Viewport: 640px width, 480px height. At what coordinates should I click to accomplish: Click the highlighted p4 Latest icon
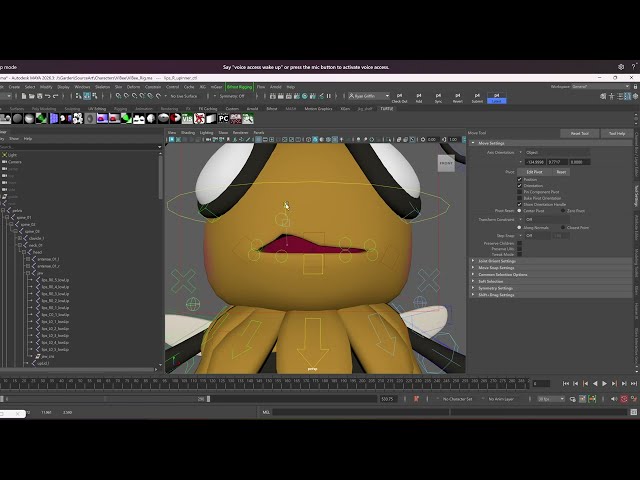(497, 98)
